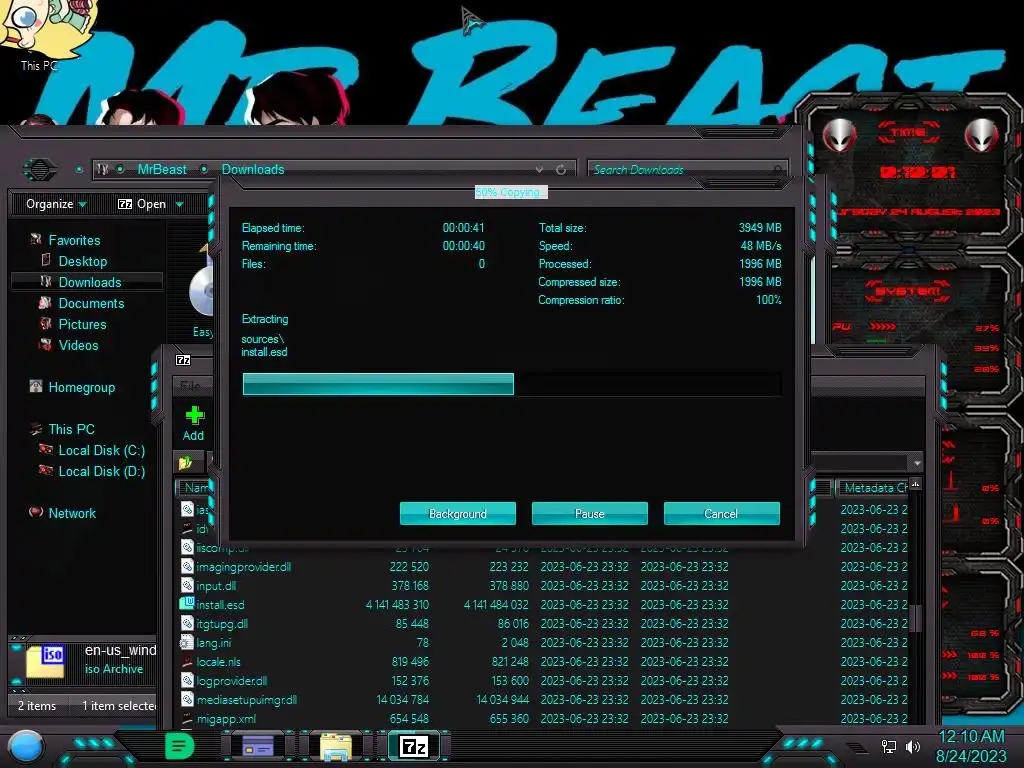The image size is (1024, 768).
Task: Expand the address bar history dropdown
Action: [x=539, y=170]
